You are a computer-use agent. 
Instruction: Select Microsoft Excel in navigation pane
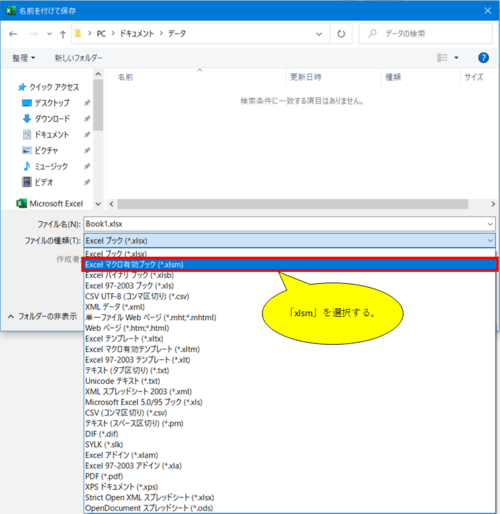49,203
